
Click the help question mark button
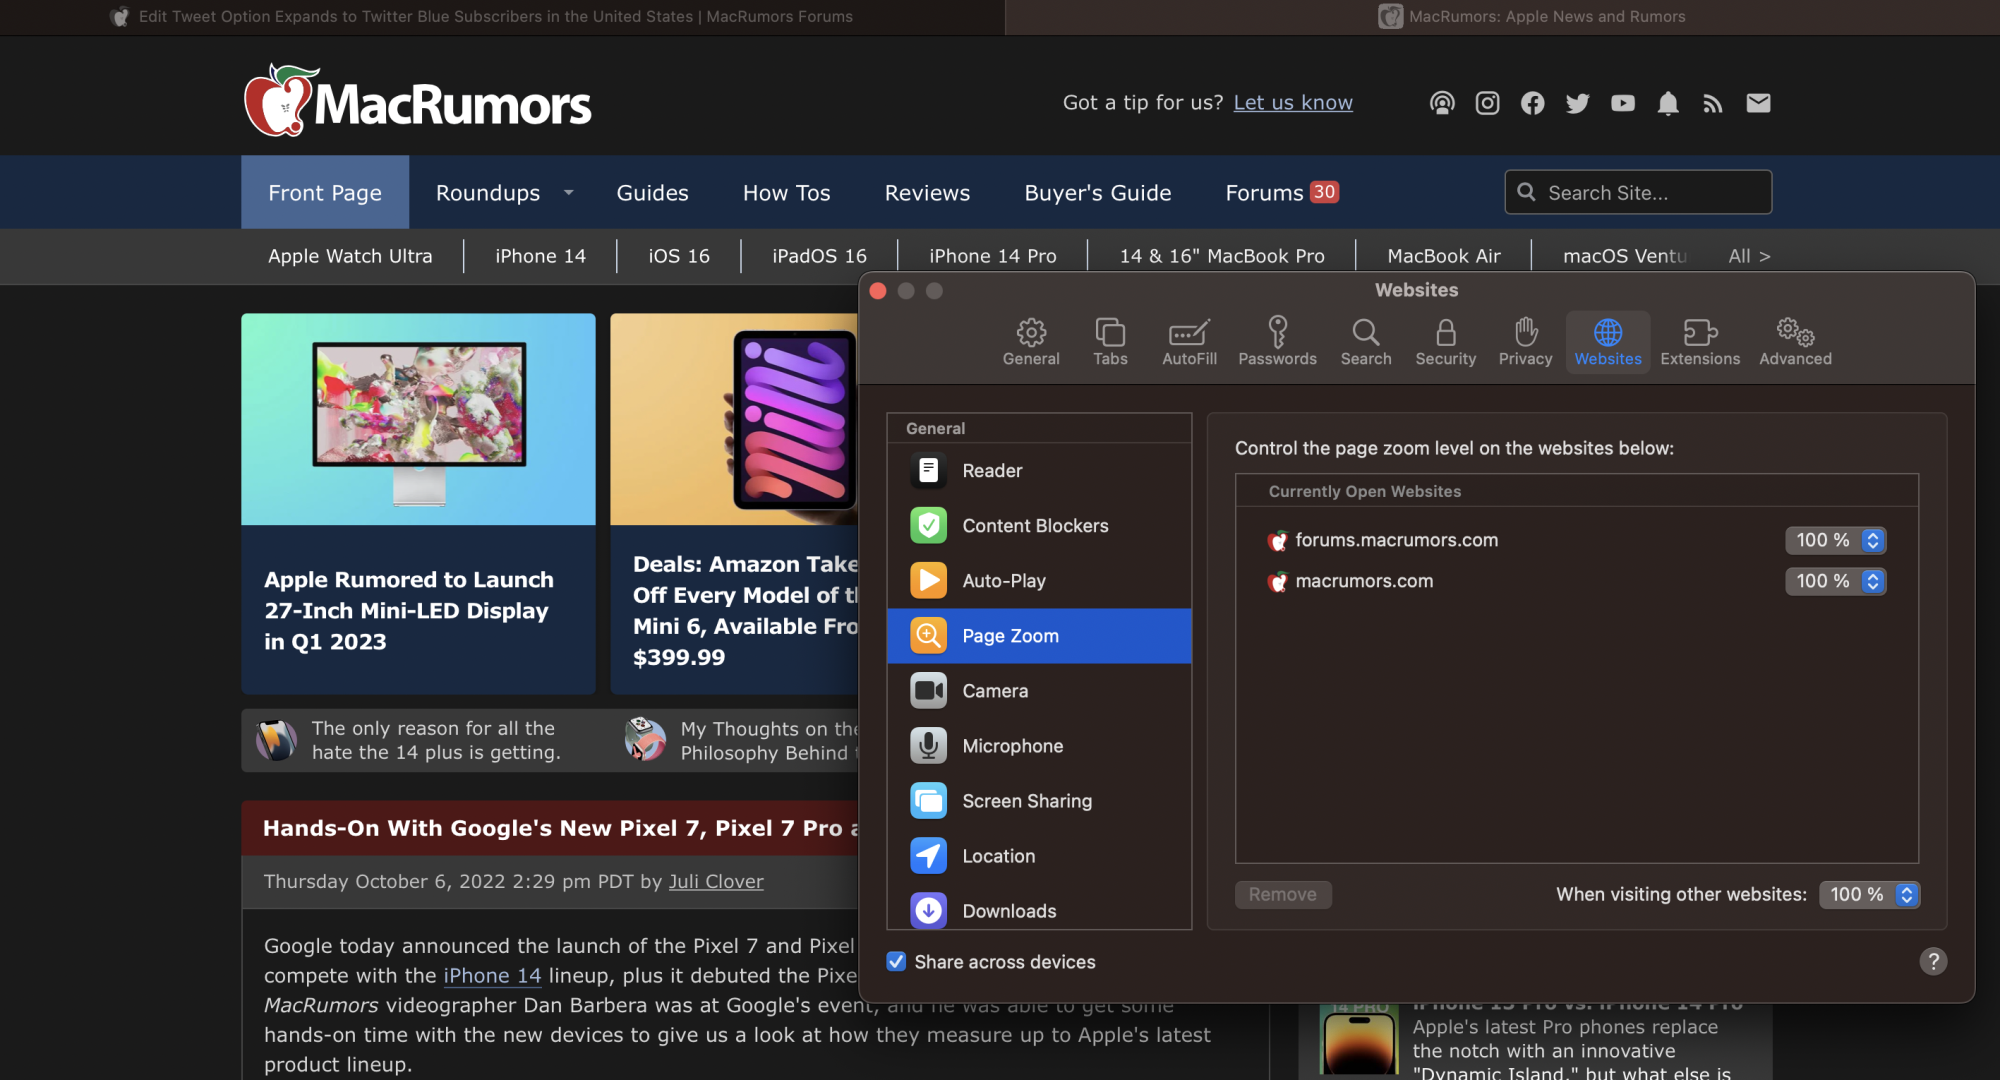click(x=1932, y=961)
